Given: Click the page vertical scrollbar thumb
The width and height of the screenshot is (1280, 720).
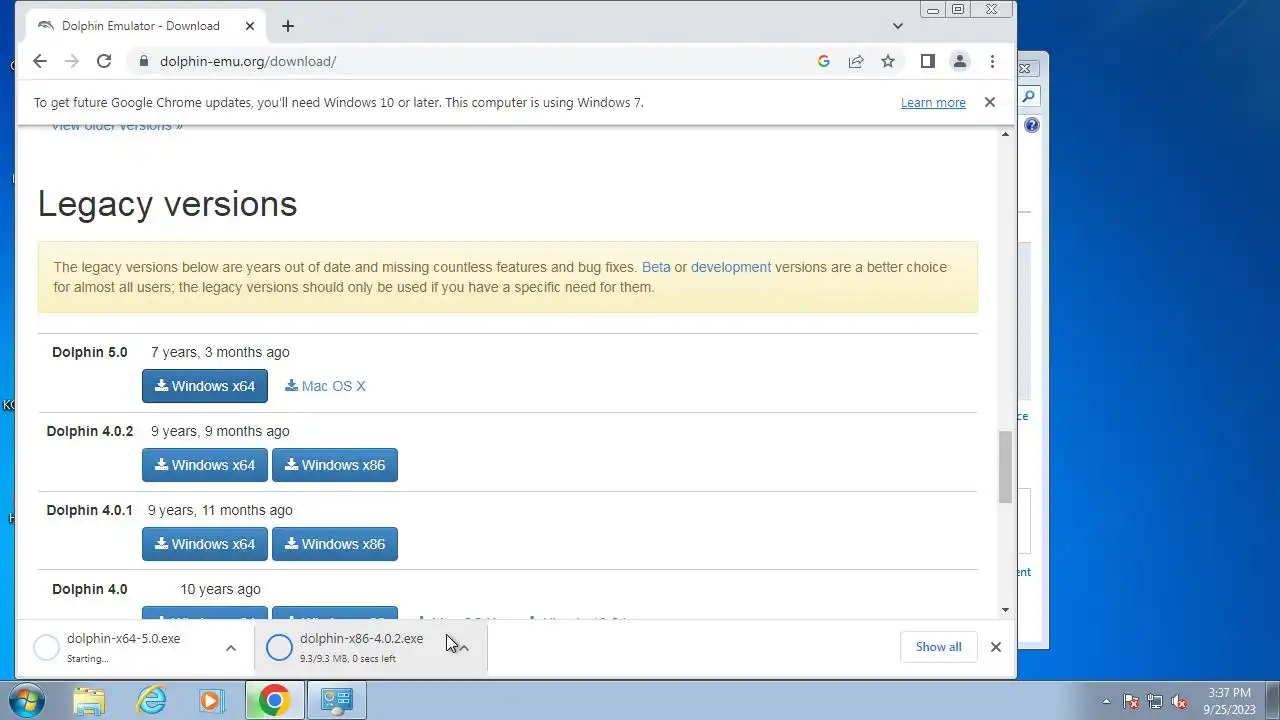Looking at the screenshot, I should [1005, 467].
